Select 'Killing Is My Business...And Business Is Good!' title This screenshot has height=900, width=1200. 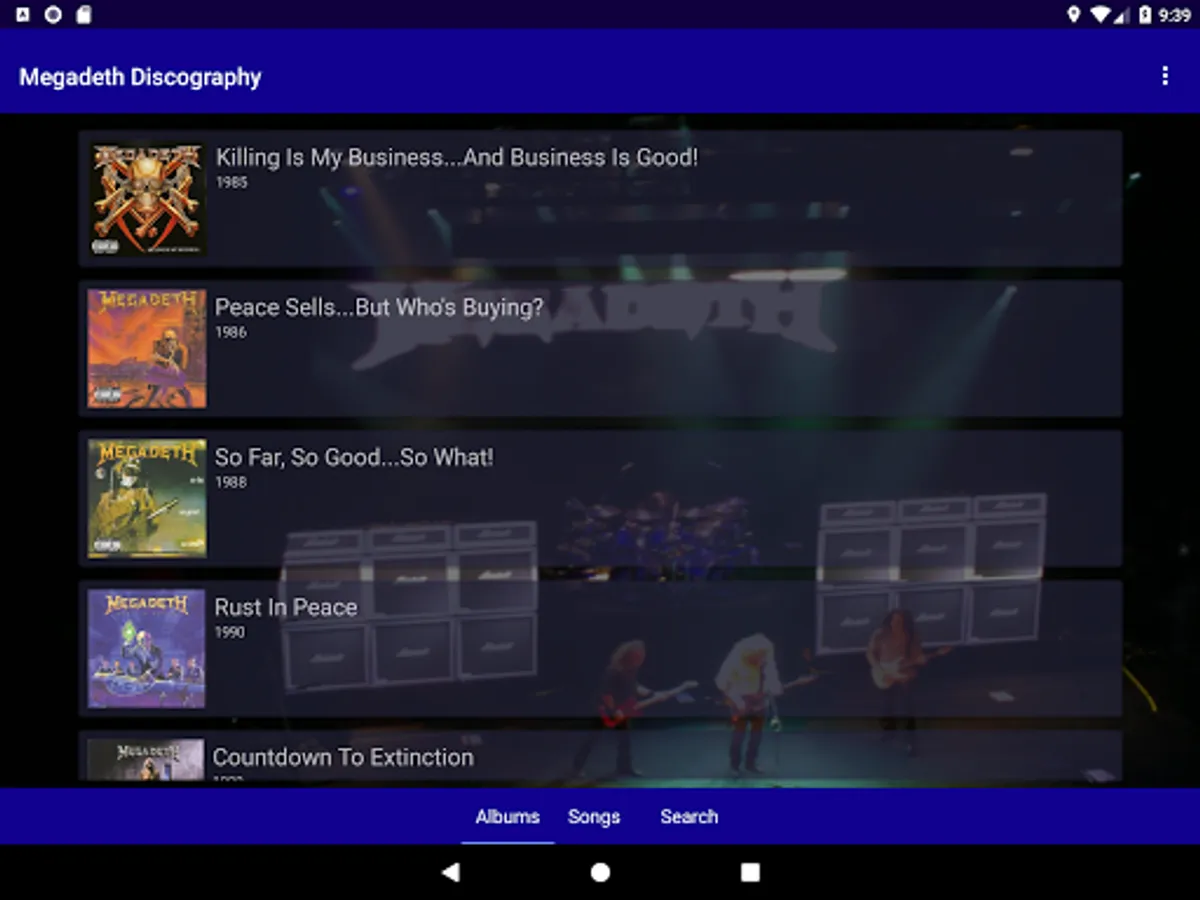coord(457,158)
